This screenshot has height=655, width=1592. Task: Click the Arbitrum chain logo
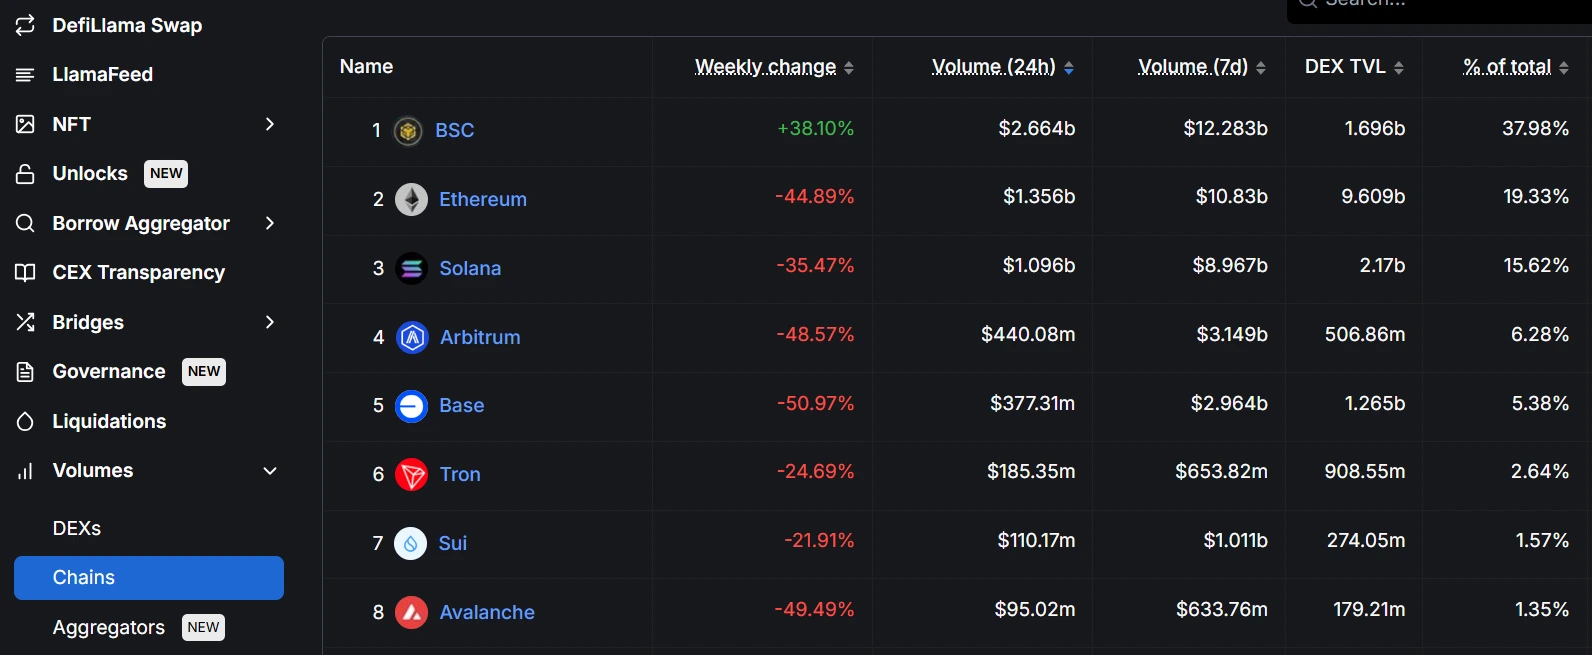tap(412, 338)
